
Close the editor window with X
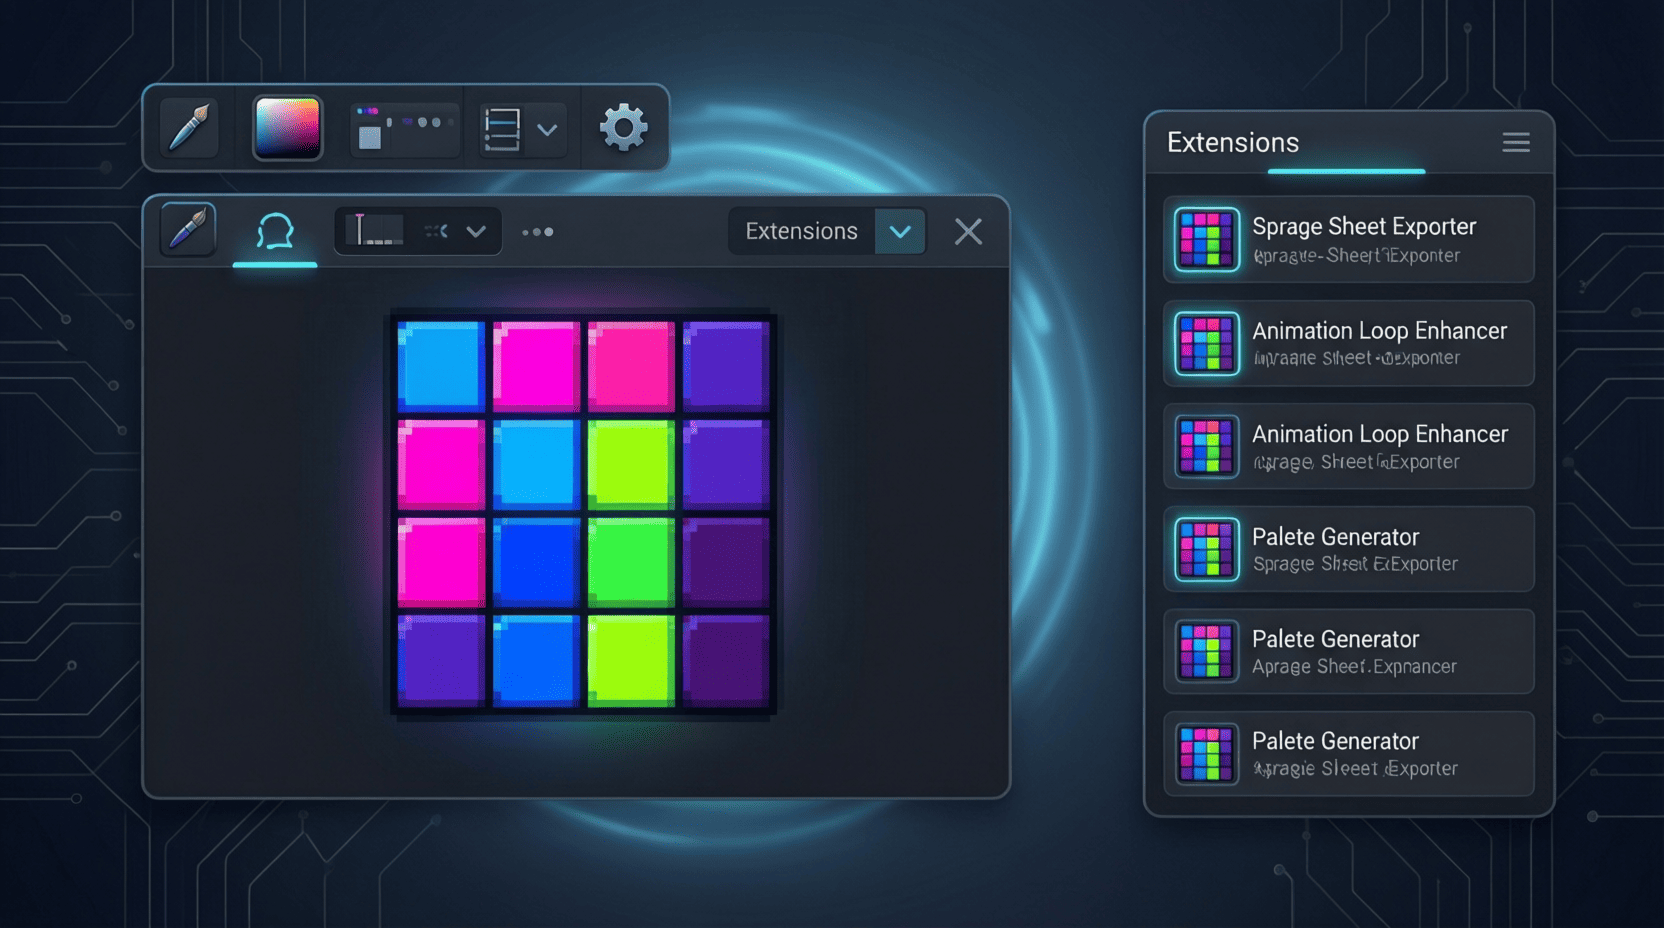tap(968, 232)
